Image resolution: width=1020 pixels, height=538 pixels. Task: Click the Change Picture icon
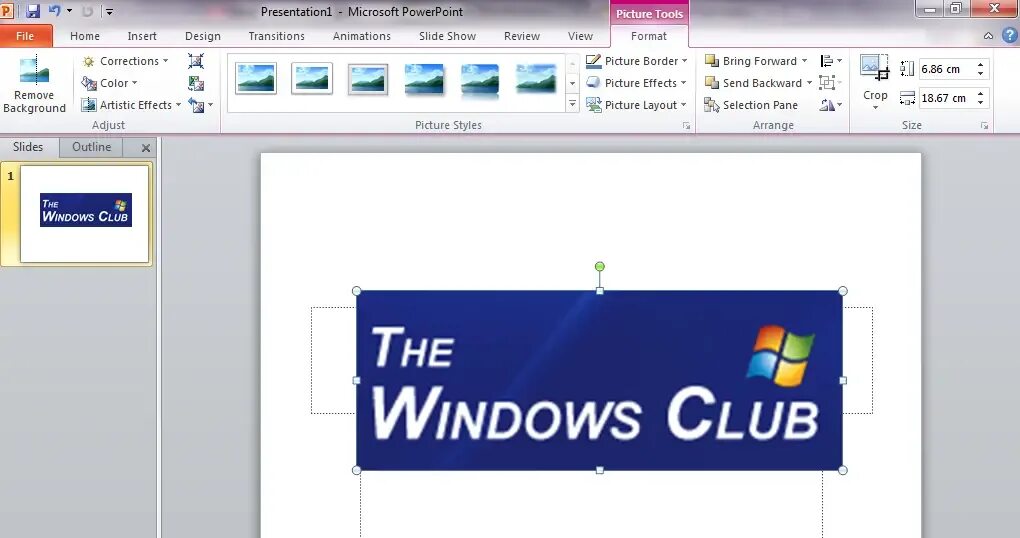point(196,83)
